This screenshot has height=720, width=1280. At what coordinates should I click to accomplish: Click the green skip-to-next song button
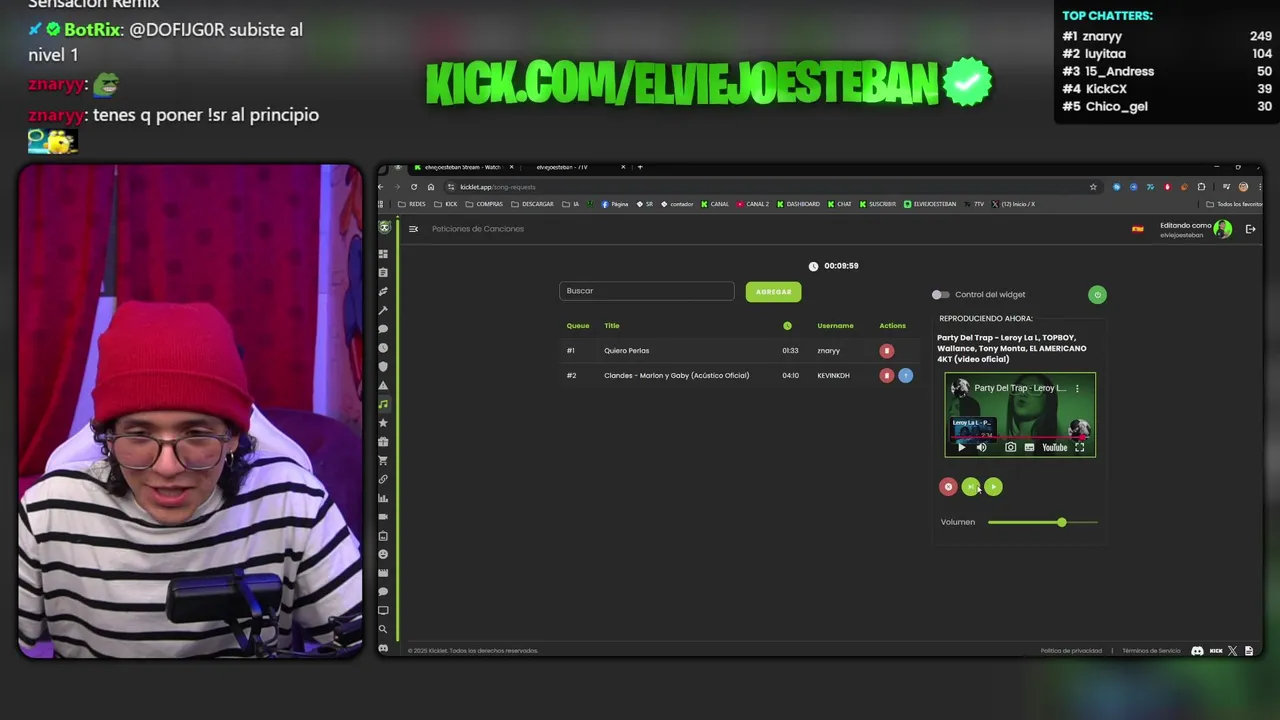tap(970, 487)
